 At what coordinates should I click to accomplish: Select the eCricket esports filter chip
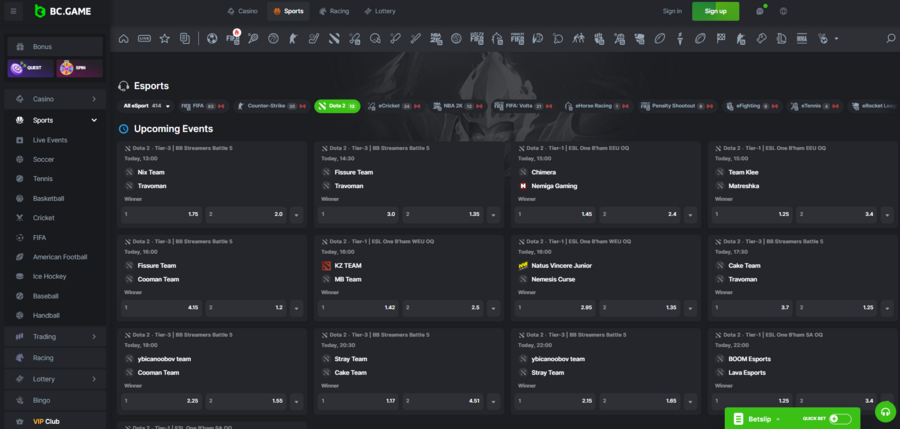pyautogui.click(x=394, y=106)
